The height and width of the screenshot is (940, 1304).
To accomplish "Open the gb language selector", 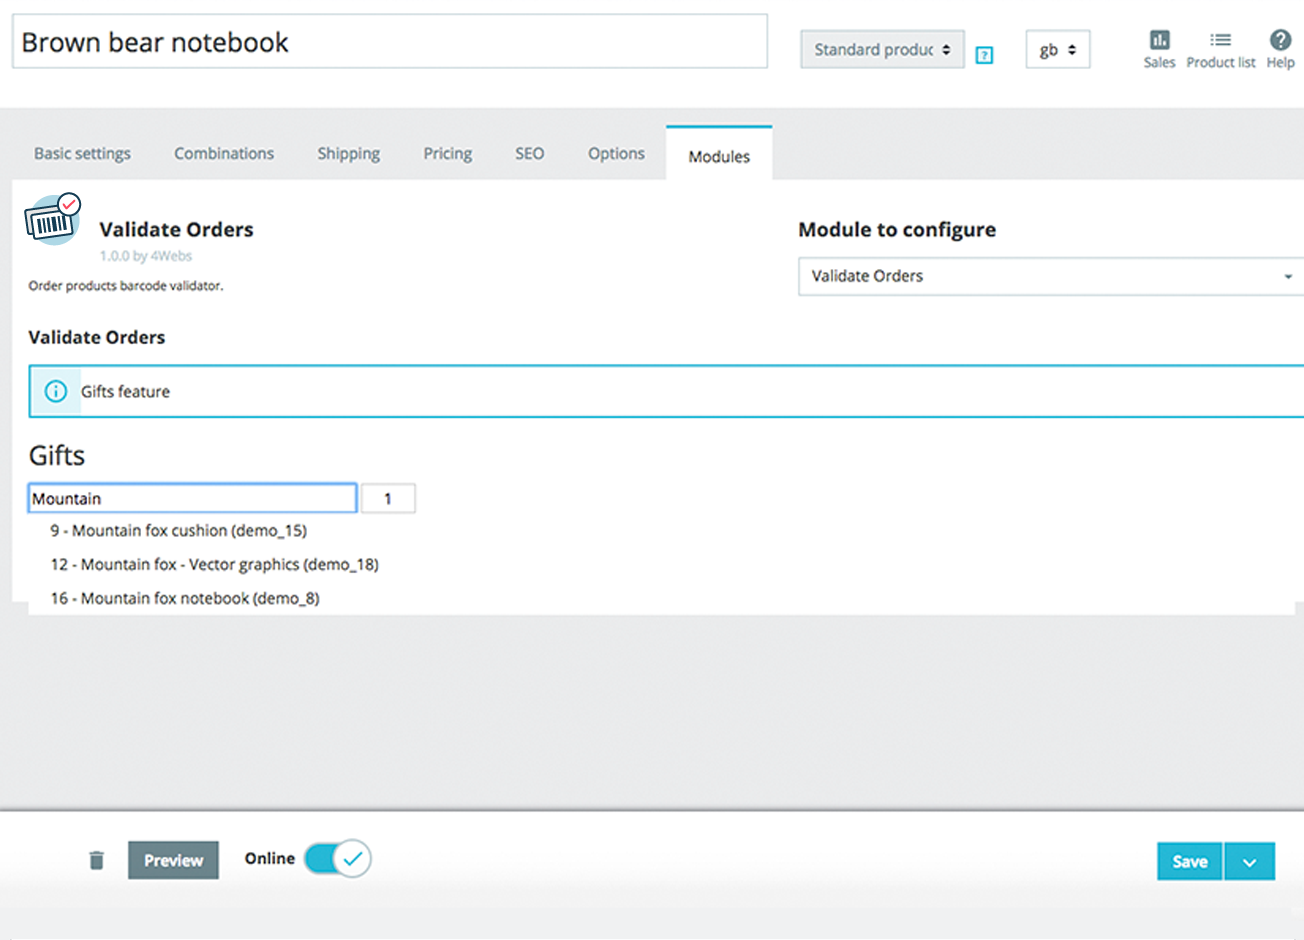I will (x=1057, y=49).
